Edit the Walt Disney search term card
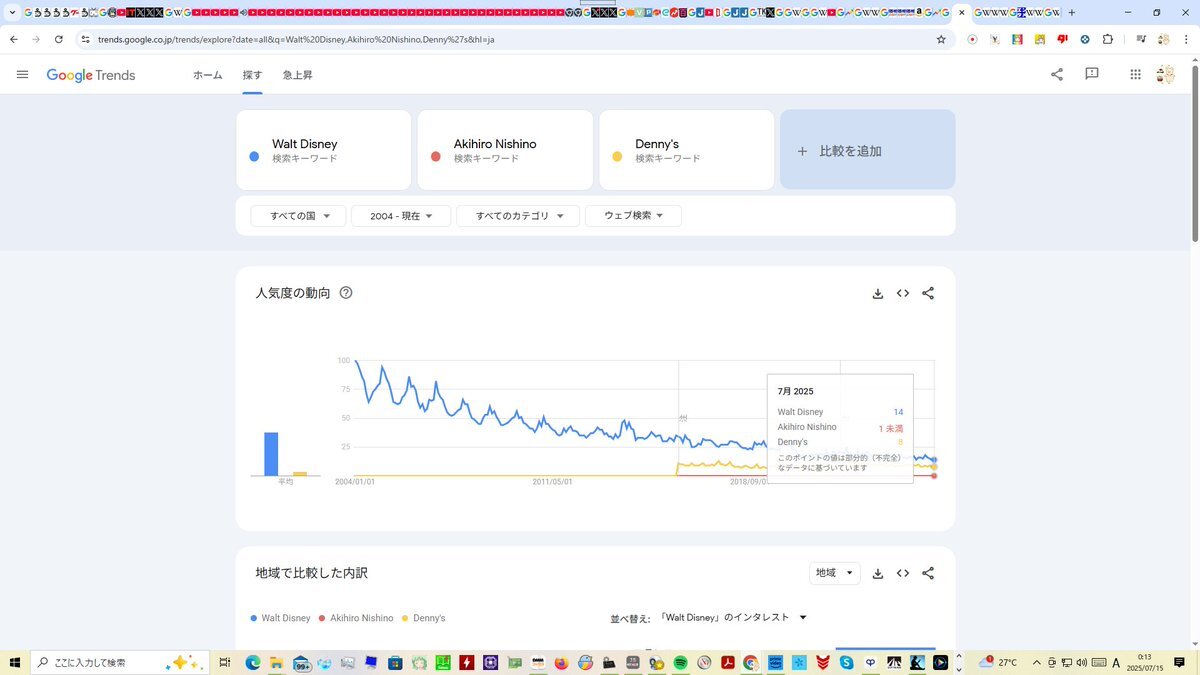 point(323,150)
